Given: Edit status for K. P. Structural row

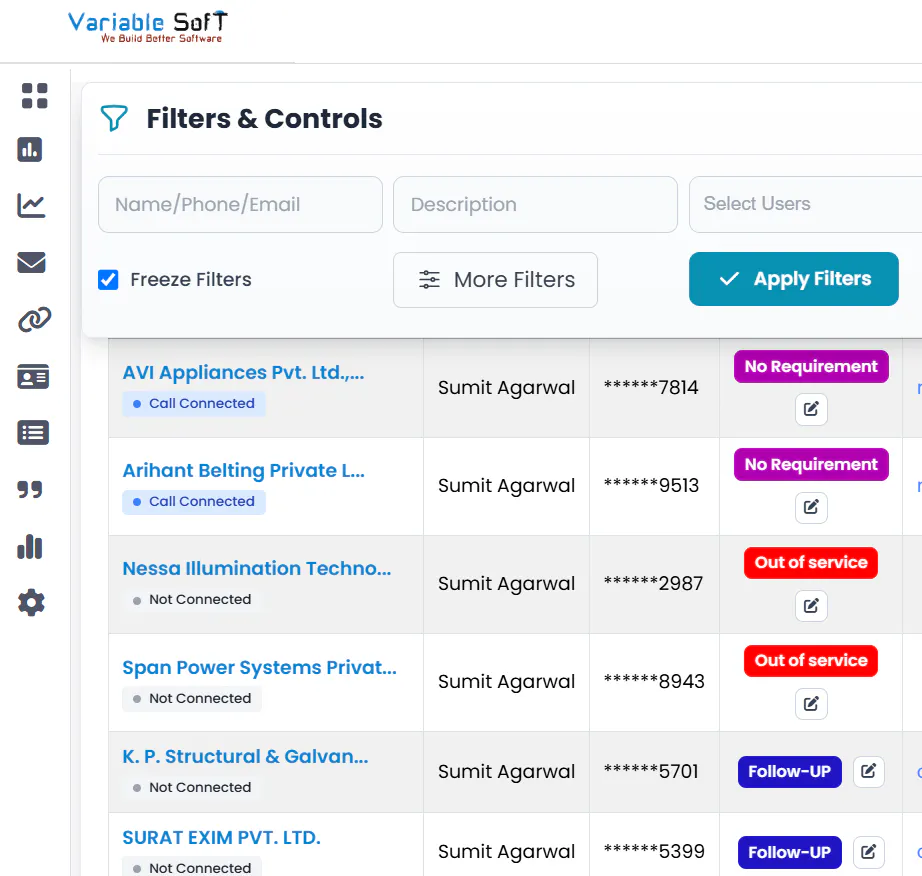Looking at the screenshot, I should (868, 771).
